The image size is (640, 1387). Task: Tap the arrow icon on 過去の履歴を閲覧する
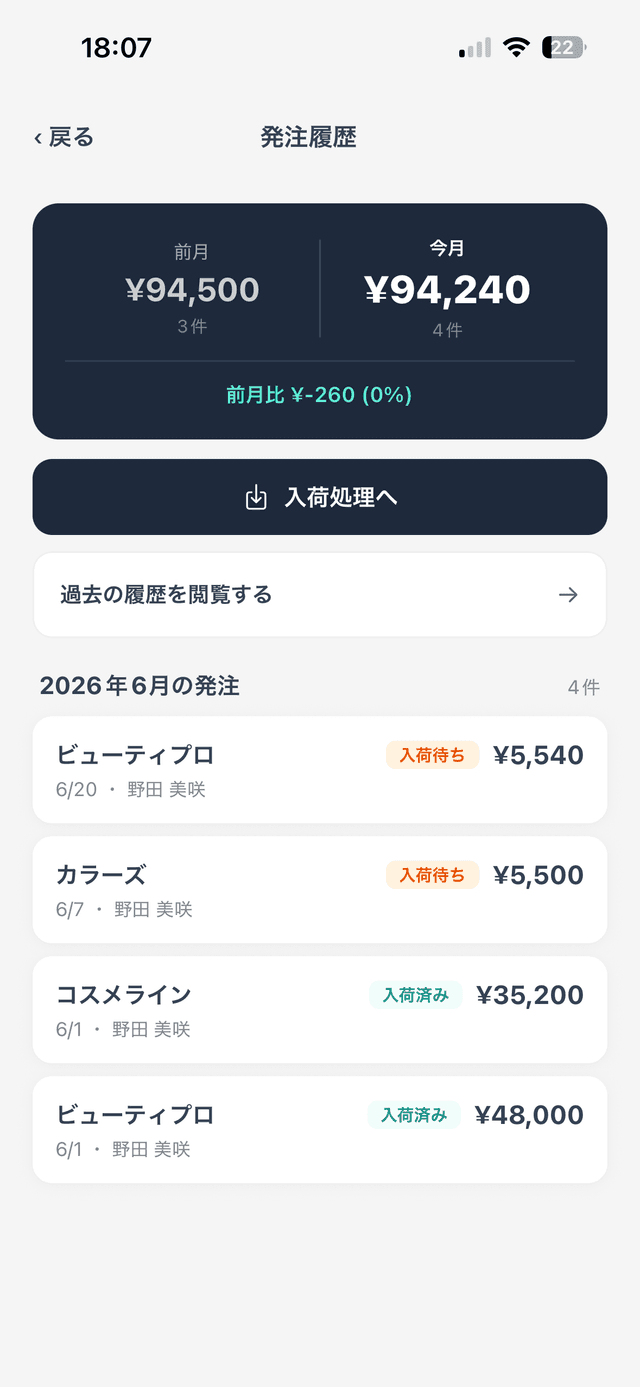tap(568, 595)
